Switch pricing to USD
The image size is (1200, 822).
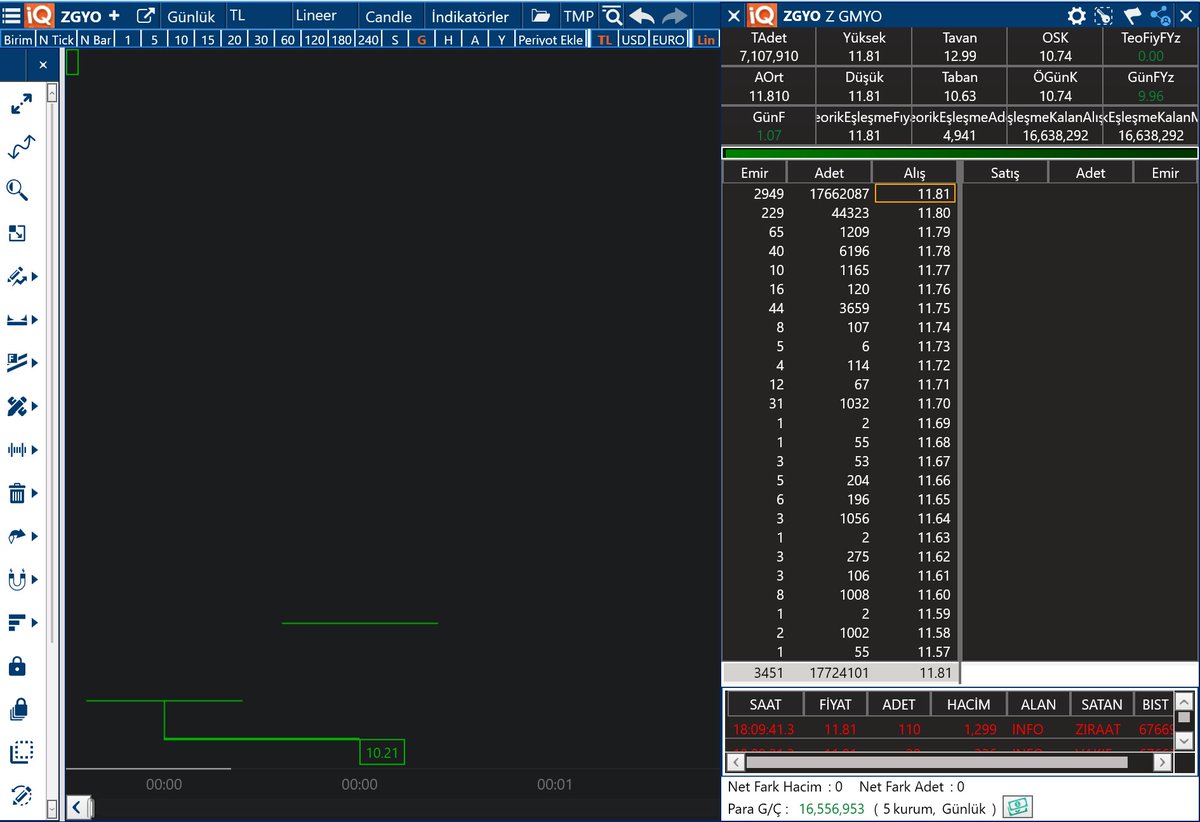(634, 40)
